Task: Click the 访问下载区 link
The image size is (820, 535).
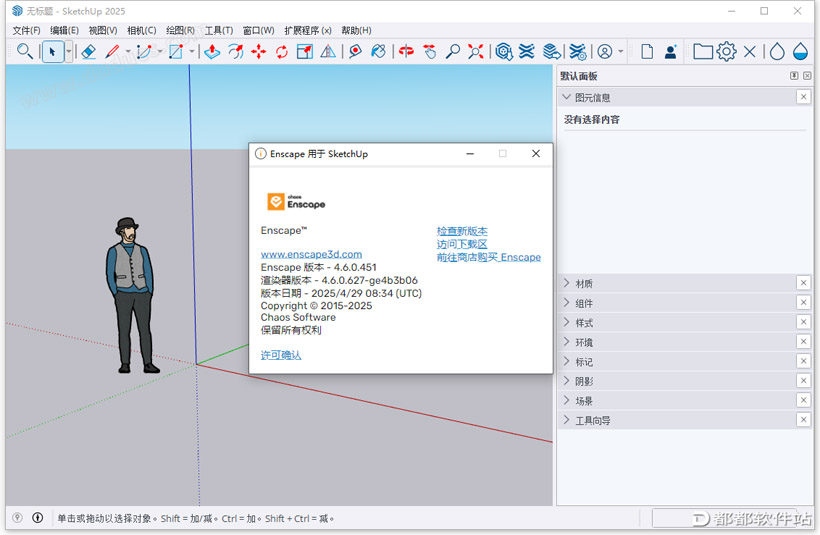Action: [x=462, y=244]
